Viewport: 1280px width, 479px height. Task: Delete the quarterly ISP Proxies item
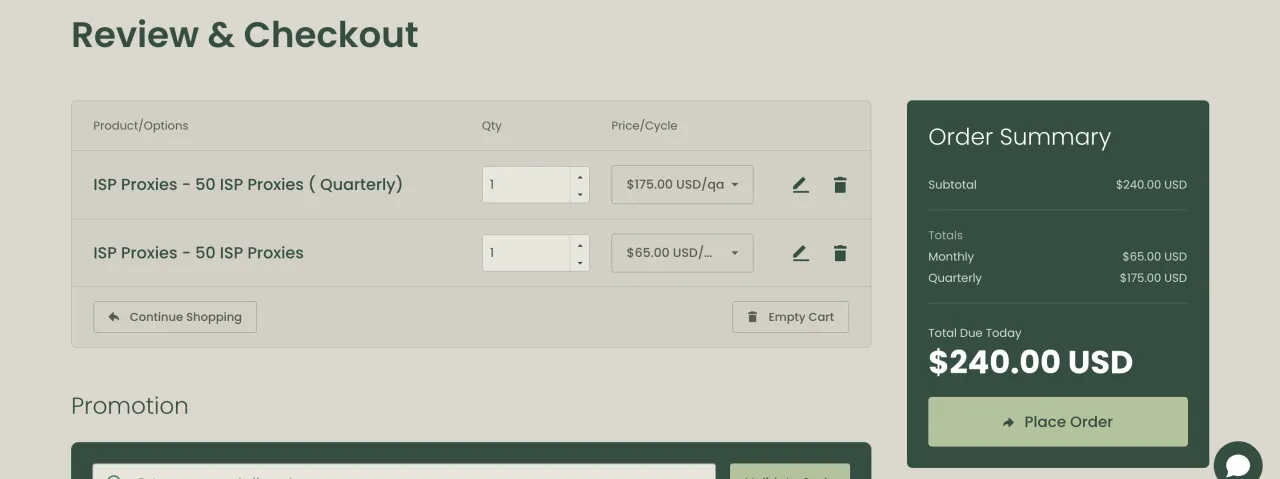click(x=840, y=185)
